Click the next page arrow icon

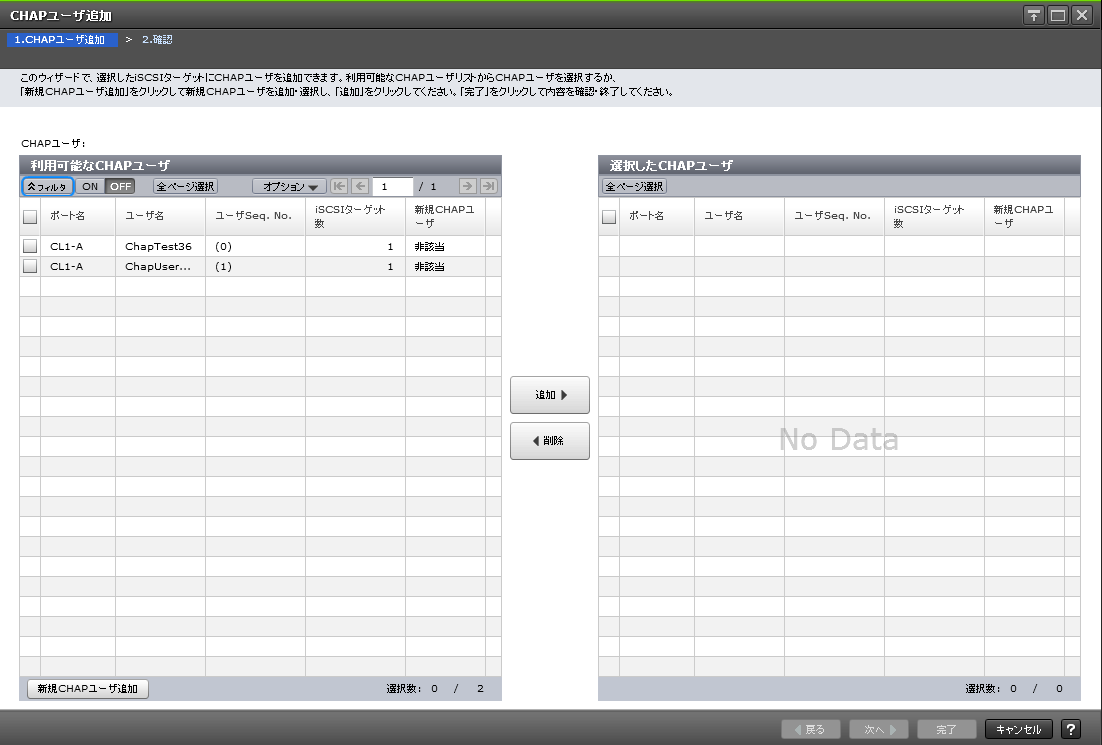(466, 186)
